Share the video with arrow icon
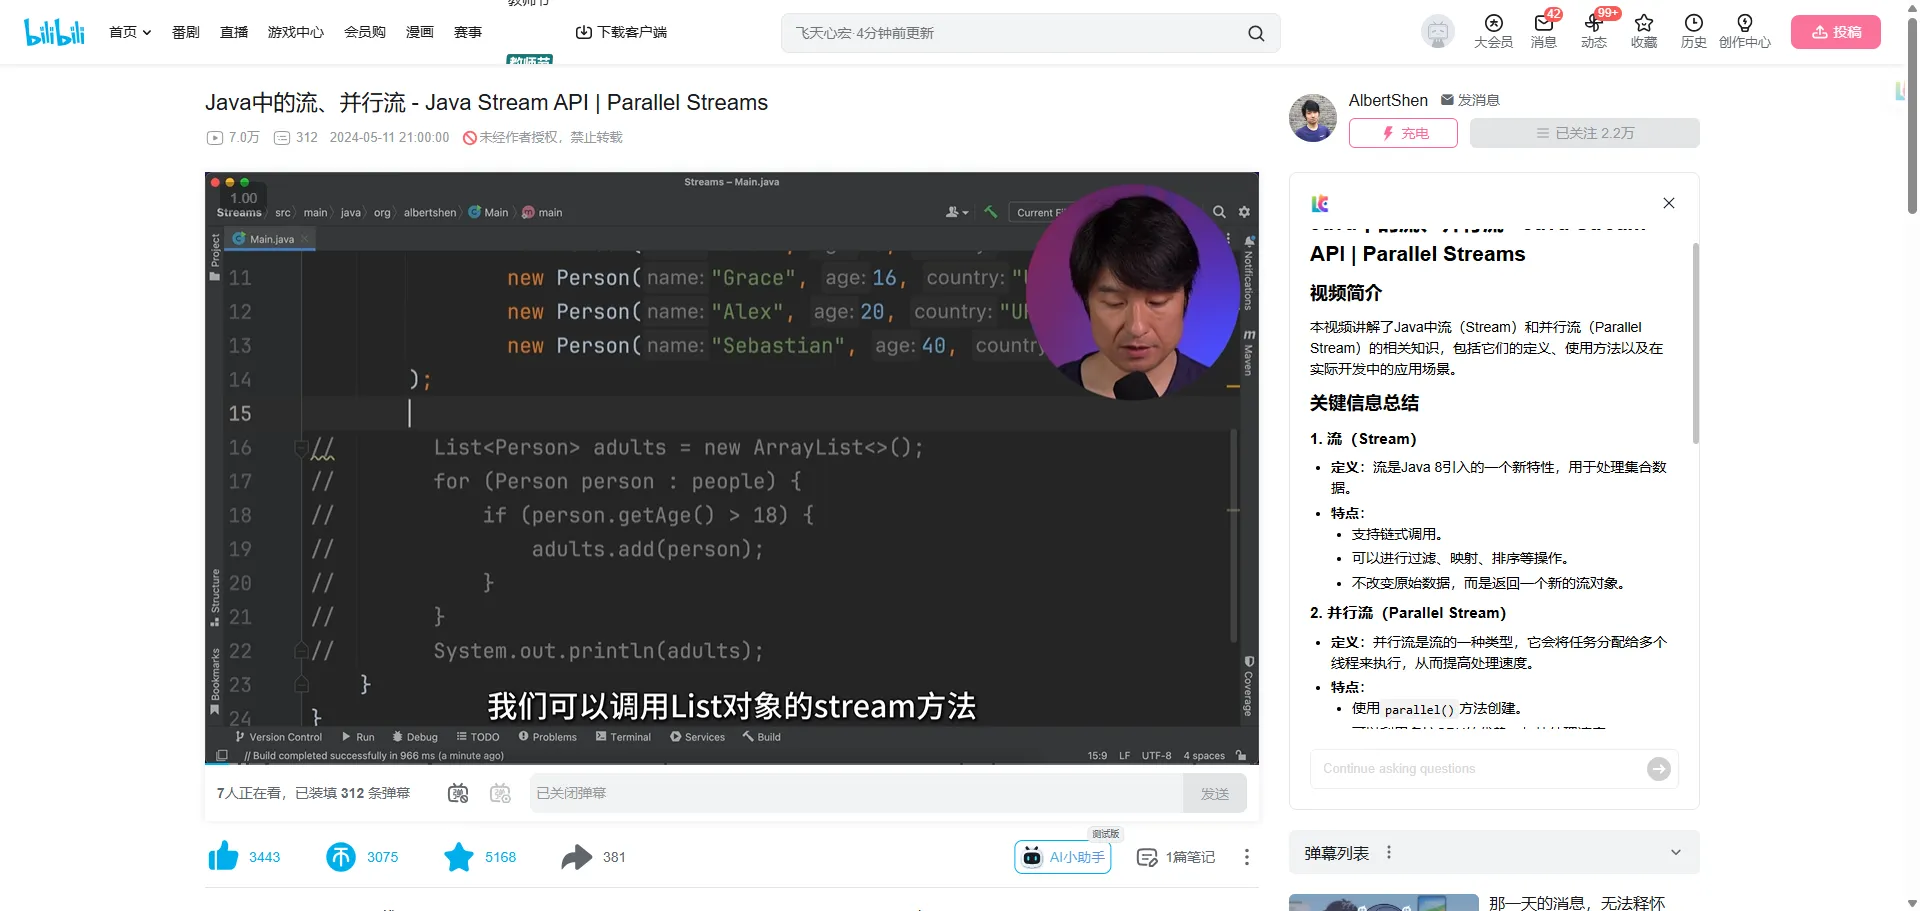The width and height of the screenshot is (1920, 911). coord(576,856)
